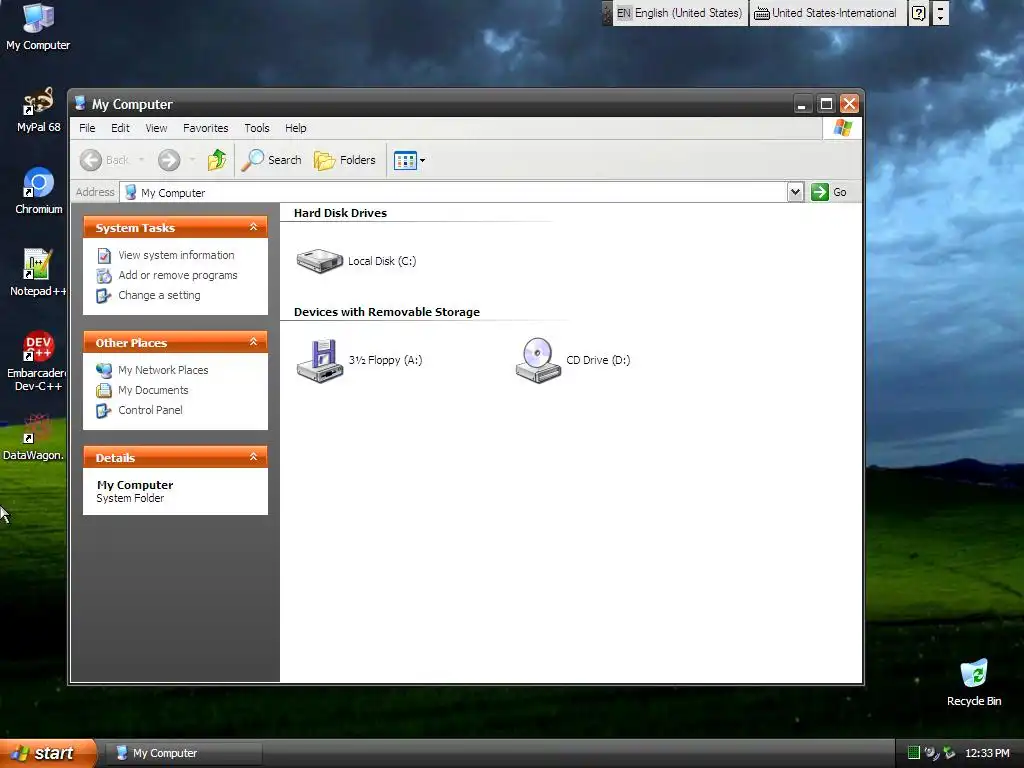
Task: Open the View menu
Action: point(156,128)
